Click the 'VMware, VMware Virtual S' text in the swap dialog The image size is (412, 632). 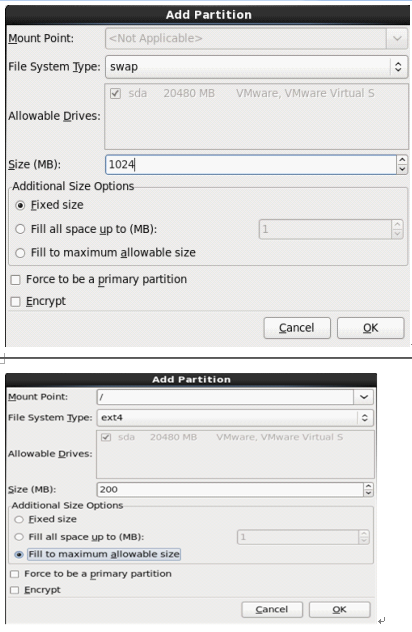point(305,94)
